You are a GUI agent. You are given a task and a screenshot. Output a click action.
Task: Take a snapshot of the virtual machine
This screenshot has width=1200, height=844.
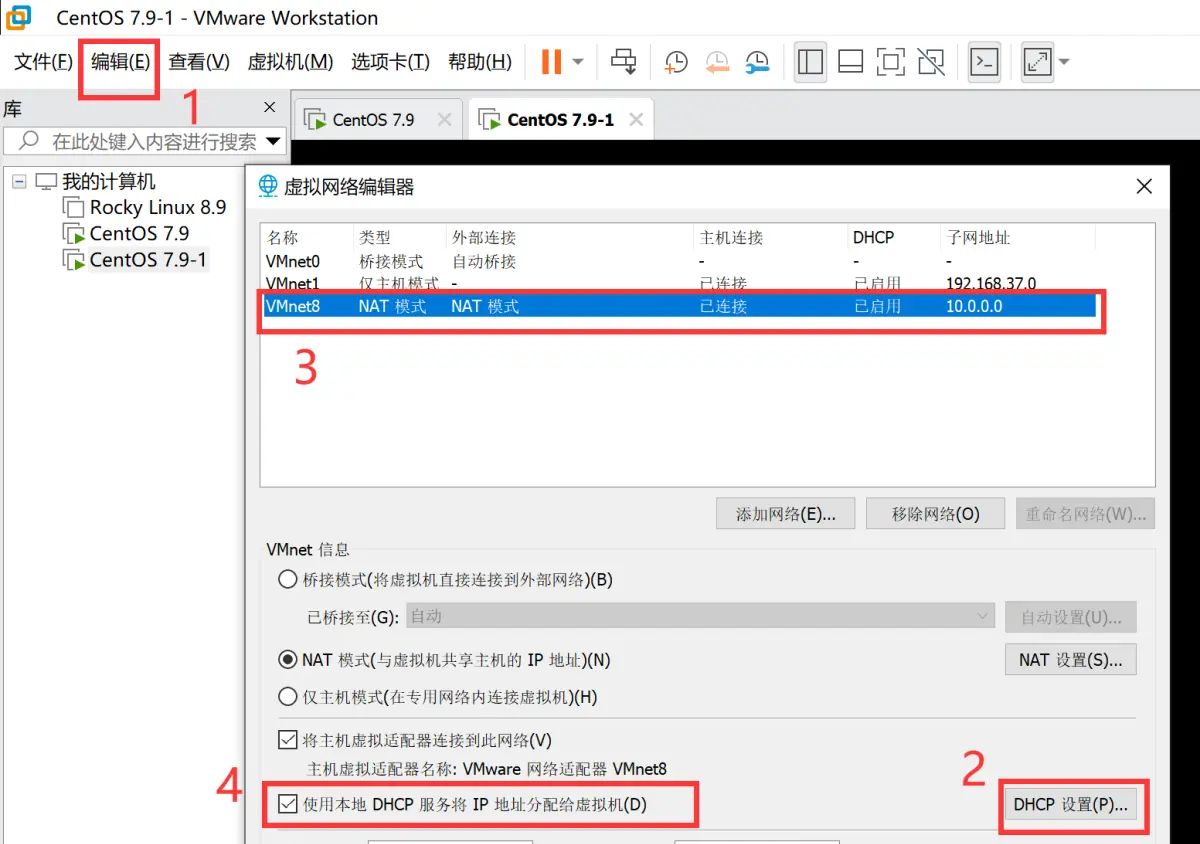(676, 61)
